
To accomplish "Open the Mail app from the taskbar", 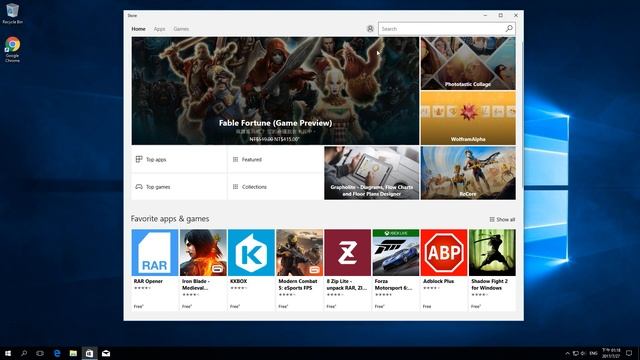I will point(106,353).
